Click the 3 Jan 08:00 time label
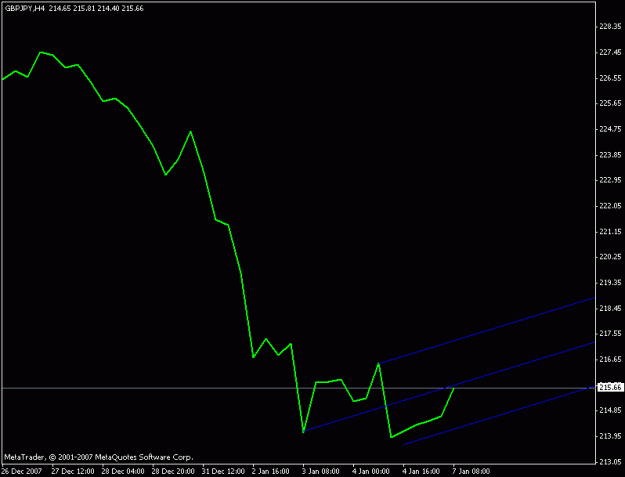This screenshot has height=477, width=625. pos(321,471)
